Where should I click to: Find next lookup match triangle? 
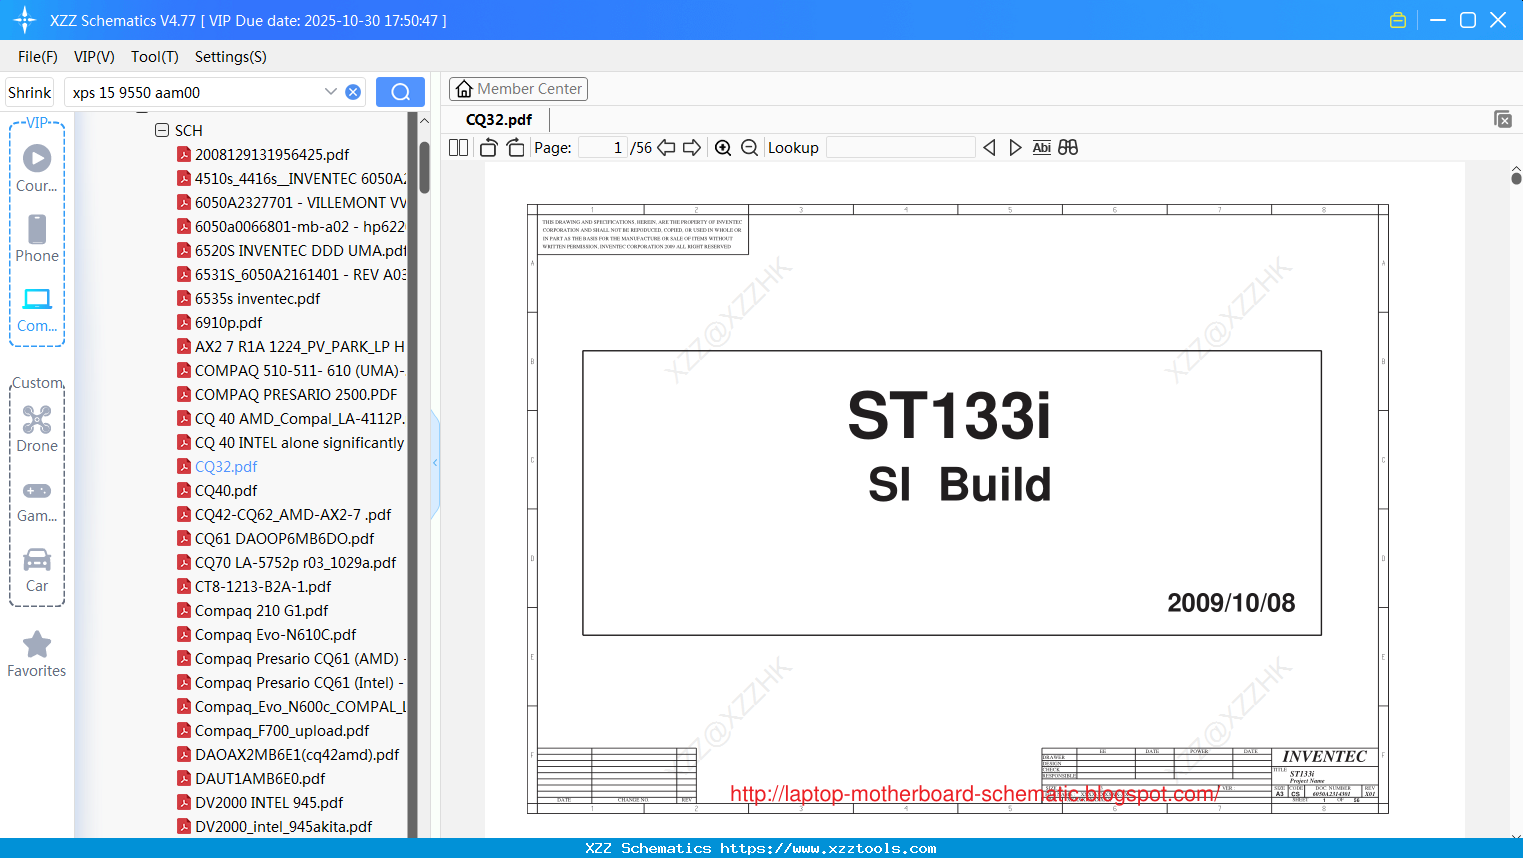coord(1015,148)
